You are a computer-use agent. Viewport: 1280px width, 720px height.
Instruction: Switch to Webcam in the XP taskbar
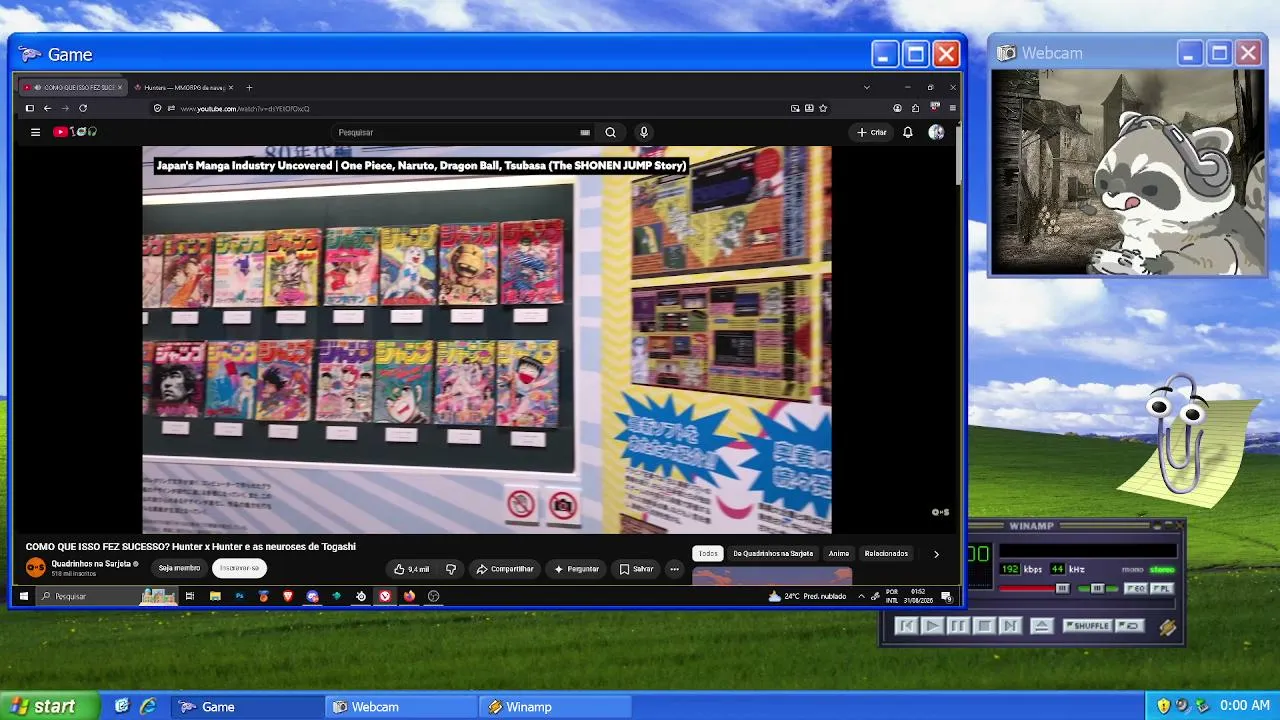400,706
